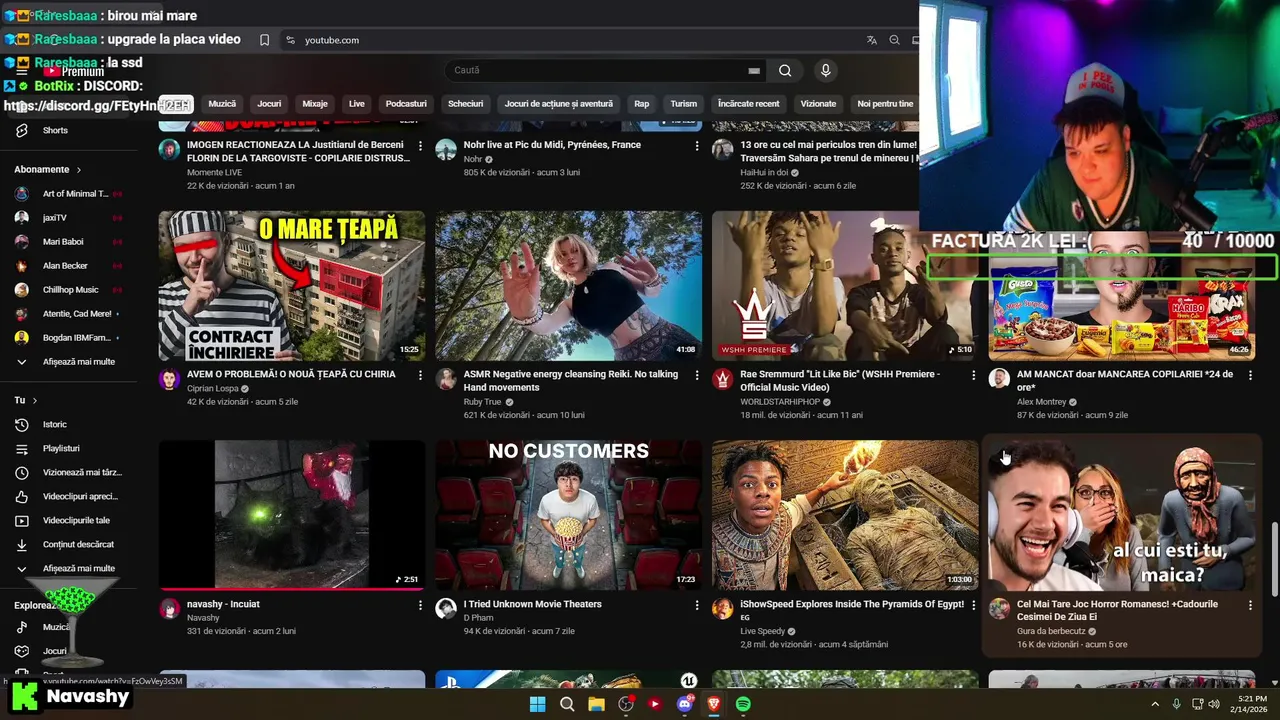The height and width of the screenshot is (720, 1280).
Task: Expand the Abonamente section arrow
Action: pos(79,170)
